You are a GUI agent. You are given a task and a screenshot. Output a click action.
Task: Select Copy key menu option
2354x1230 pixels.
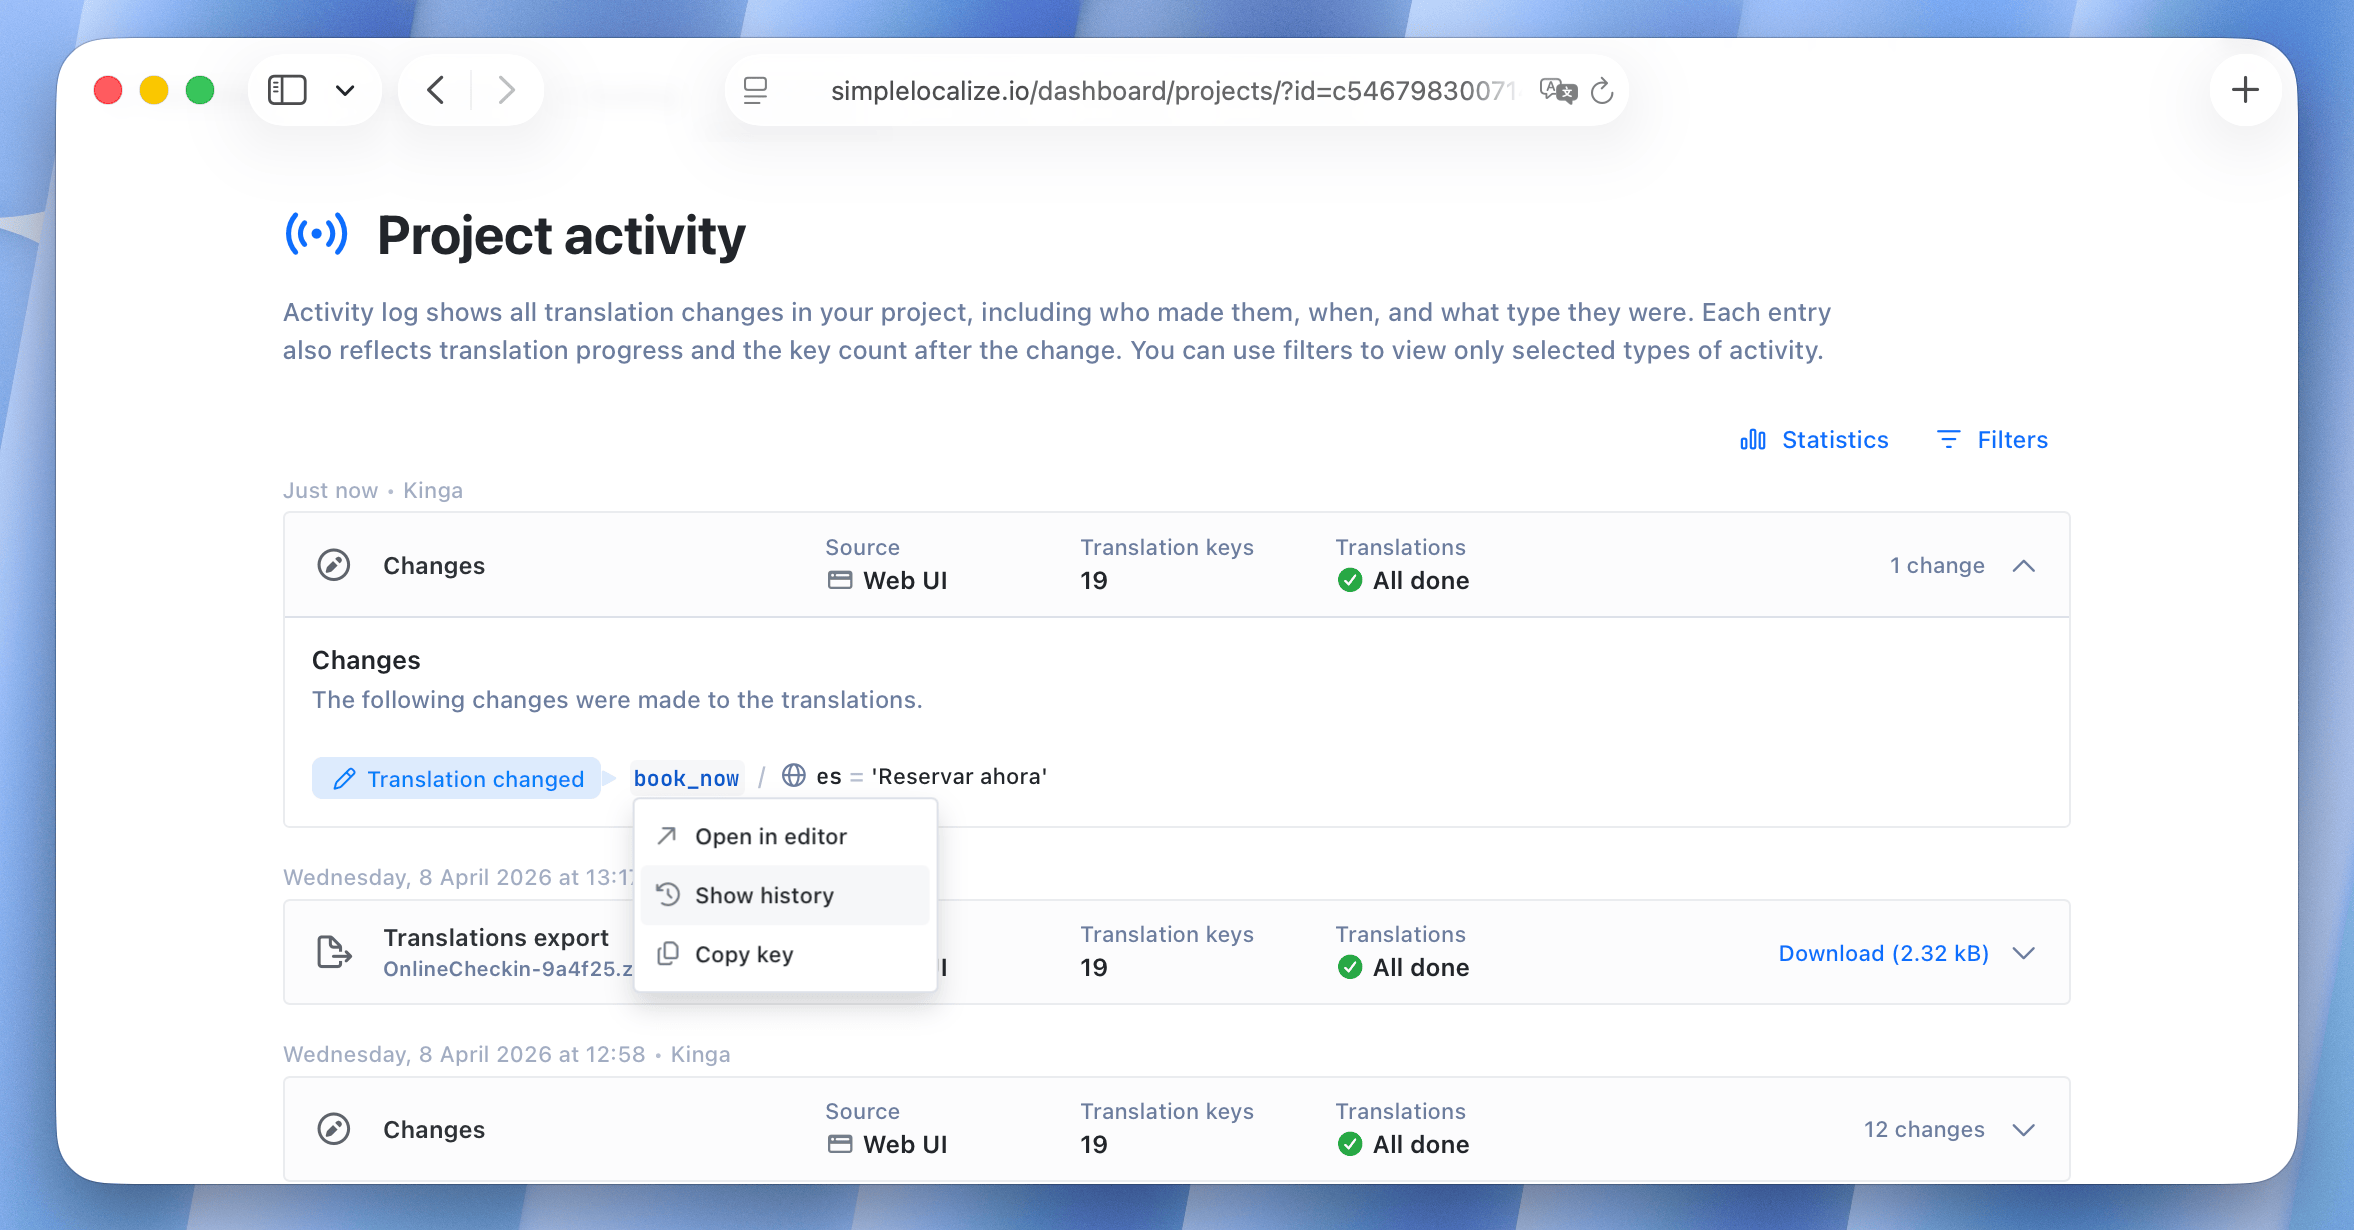point(744,954)
